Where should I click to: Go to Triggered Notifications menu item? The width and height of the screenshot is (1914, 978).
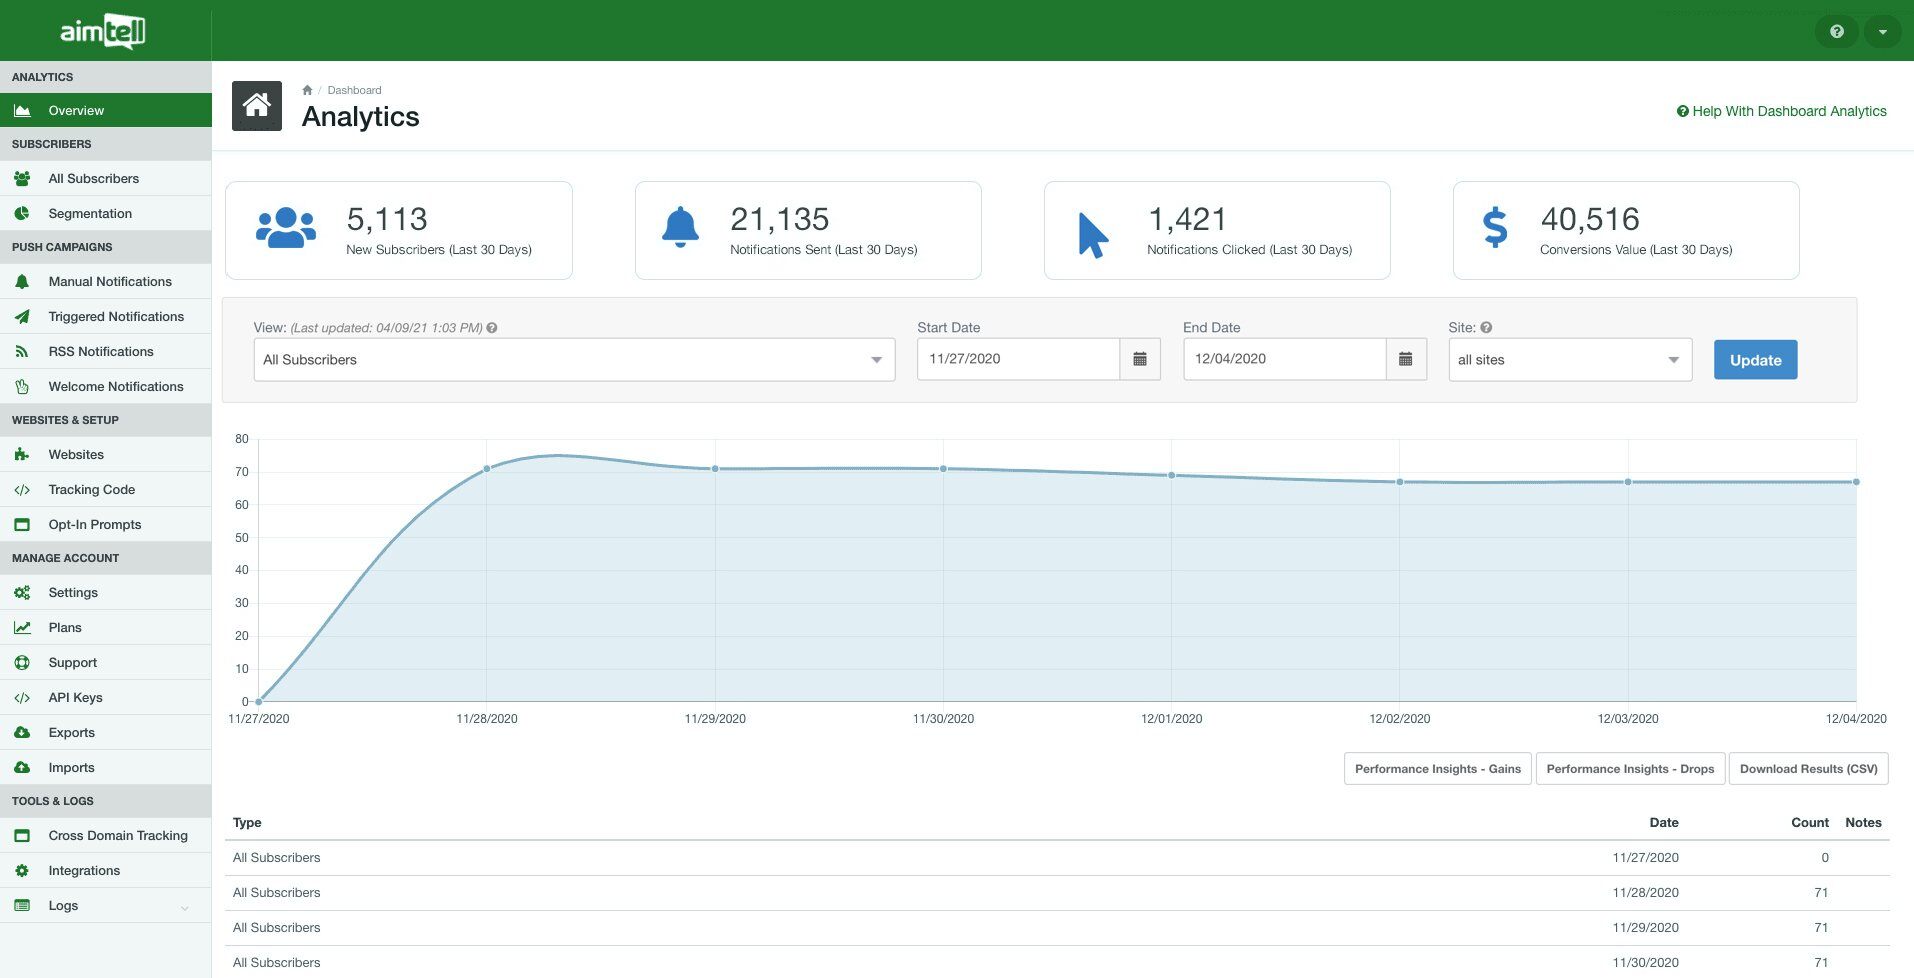click(116, 317)
